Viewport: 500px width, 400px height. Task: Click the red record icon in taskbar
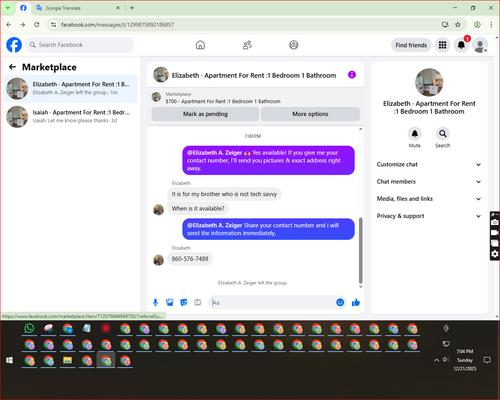[106, 328]
